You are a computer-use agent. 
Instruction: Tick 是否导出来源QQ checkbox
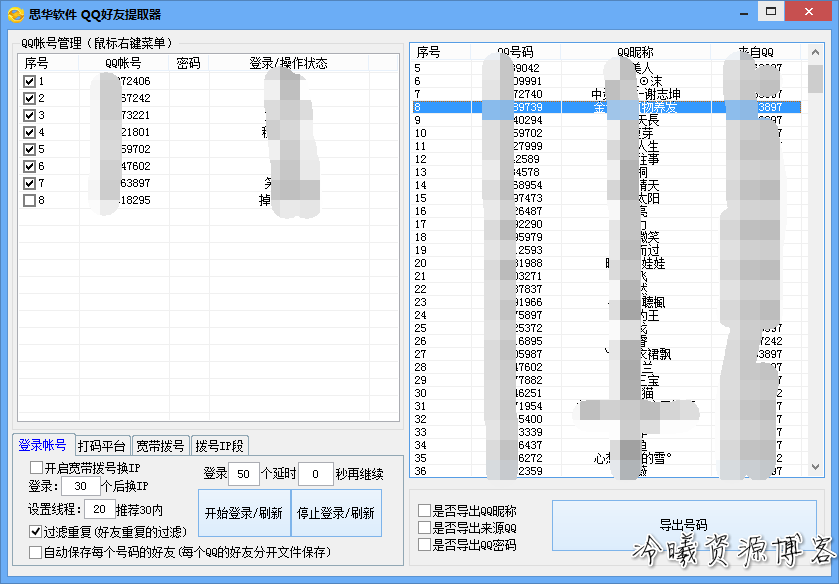click(424, 528)
